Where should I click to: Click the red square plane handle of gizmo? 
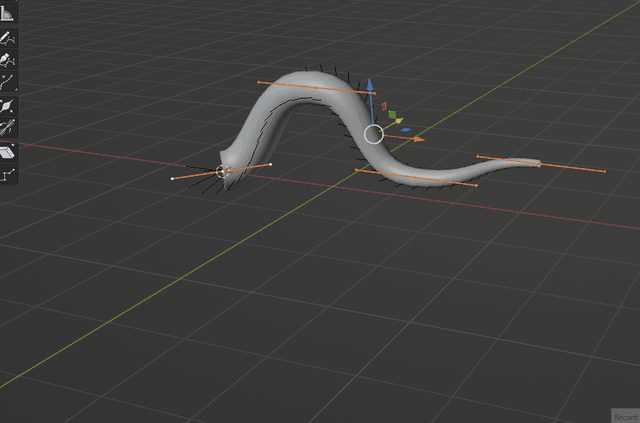coord(384,106)
